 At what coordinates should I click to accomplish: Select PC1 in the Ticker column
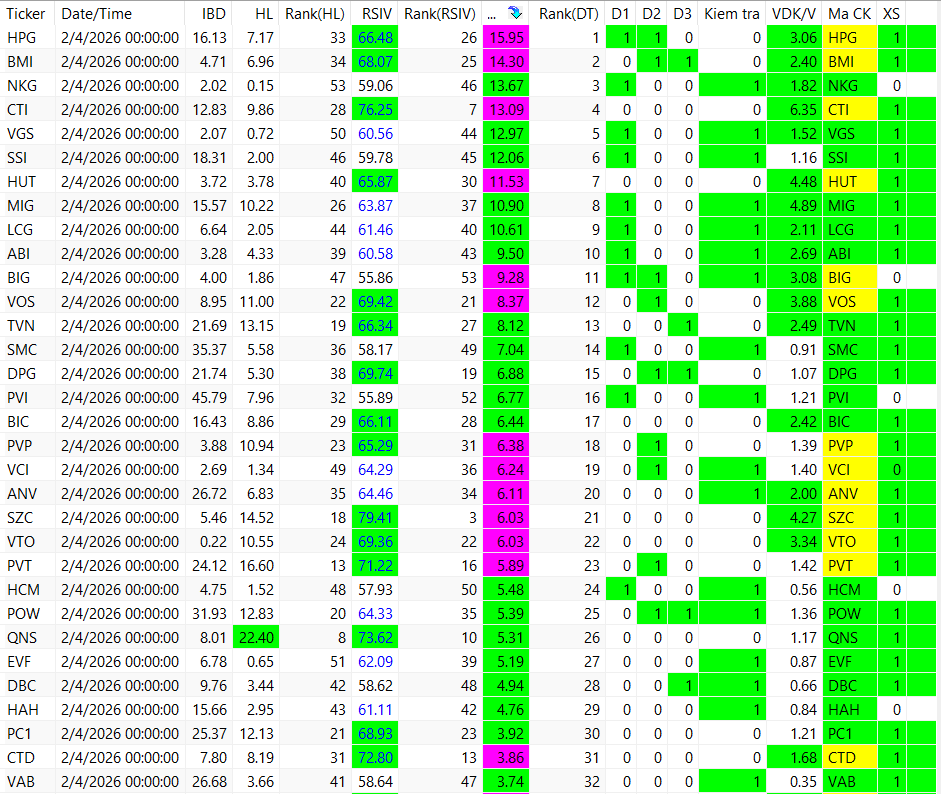pos(19,734)
